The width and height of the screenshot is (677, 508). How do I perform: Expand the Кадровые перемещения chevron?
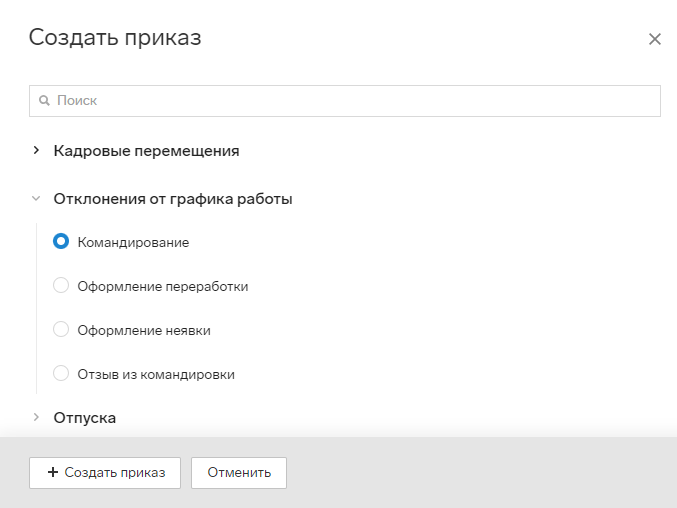(x=36, y=150)
